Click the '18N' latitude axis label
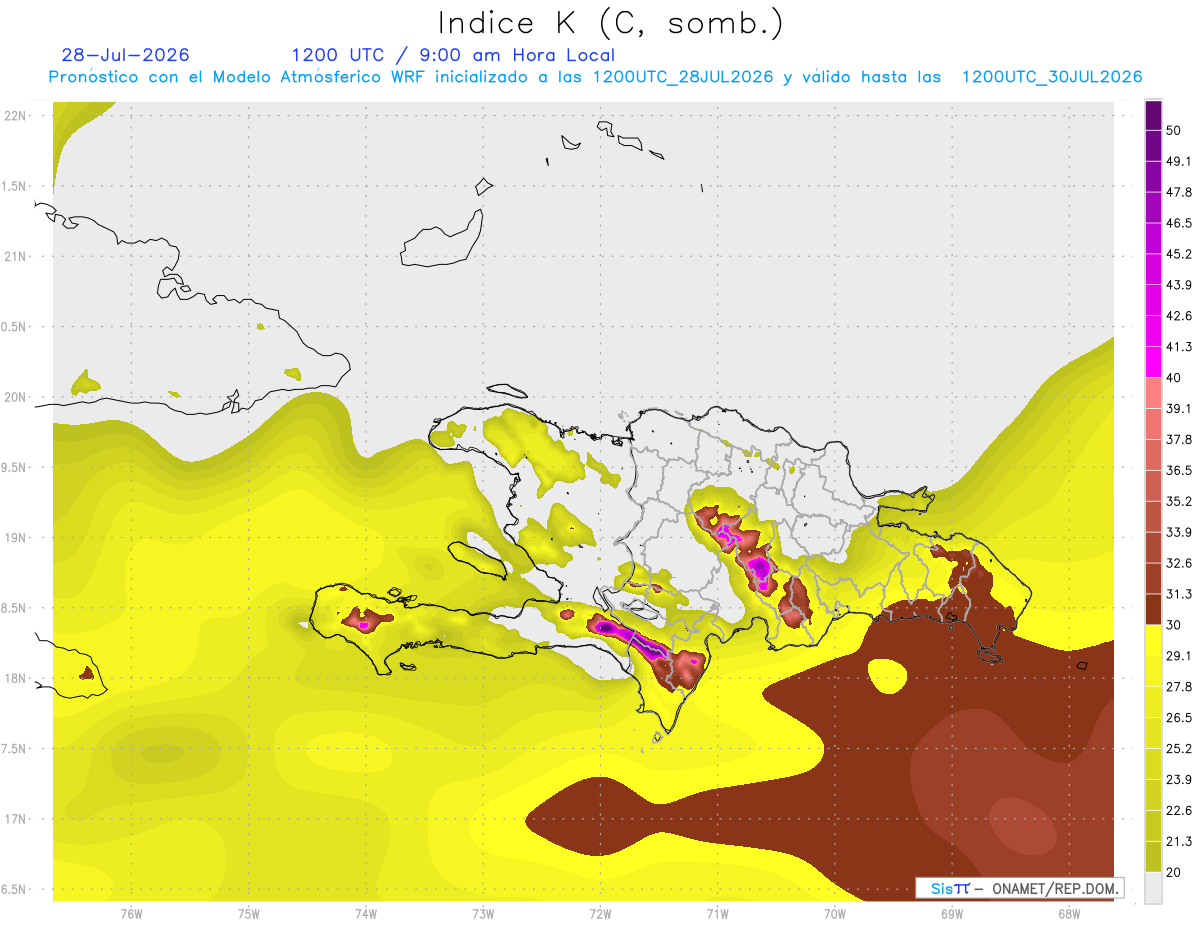Screen dimensions: 1200x927 (15, 678)
